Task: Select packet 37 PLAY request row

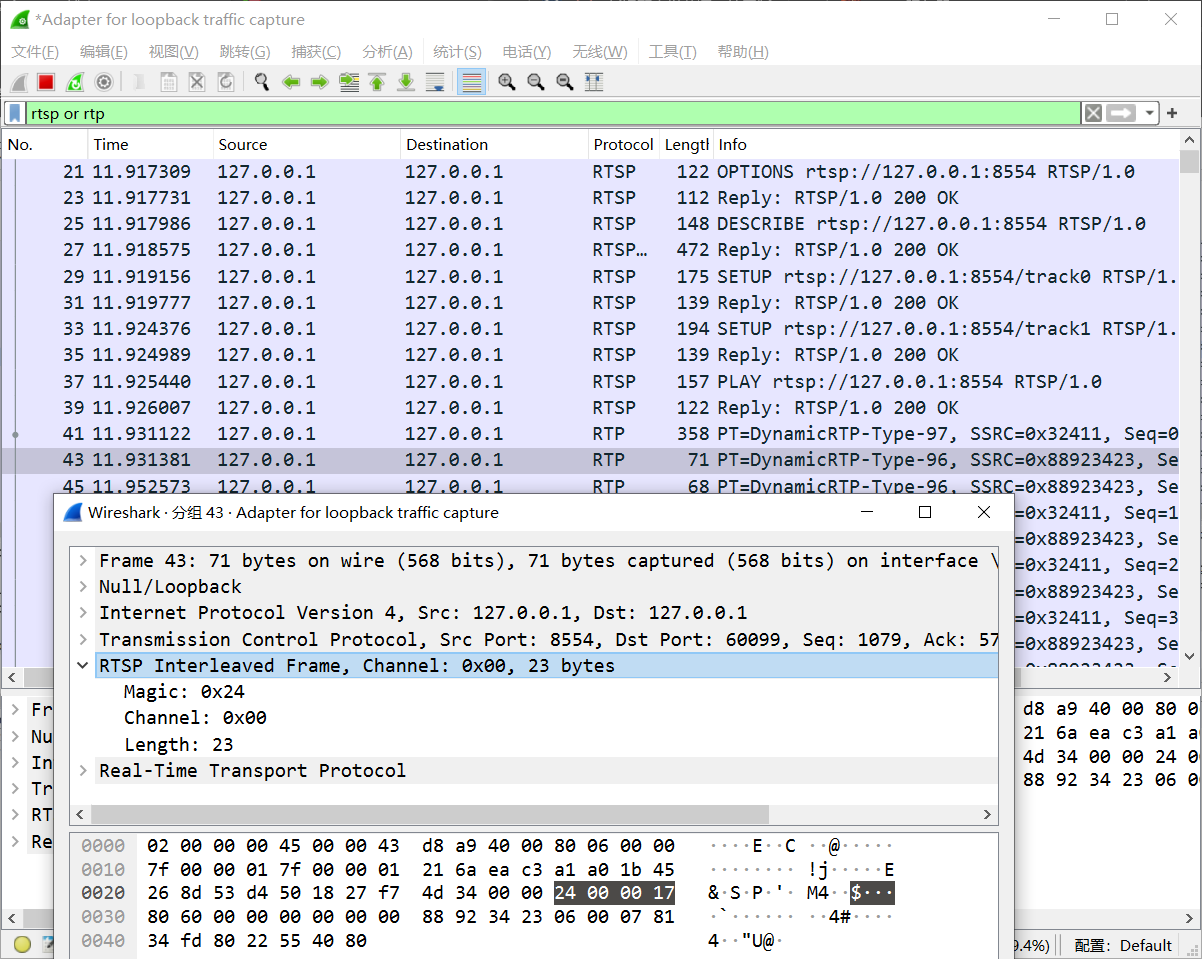Action: [590, 382]
